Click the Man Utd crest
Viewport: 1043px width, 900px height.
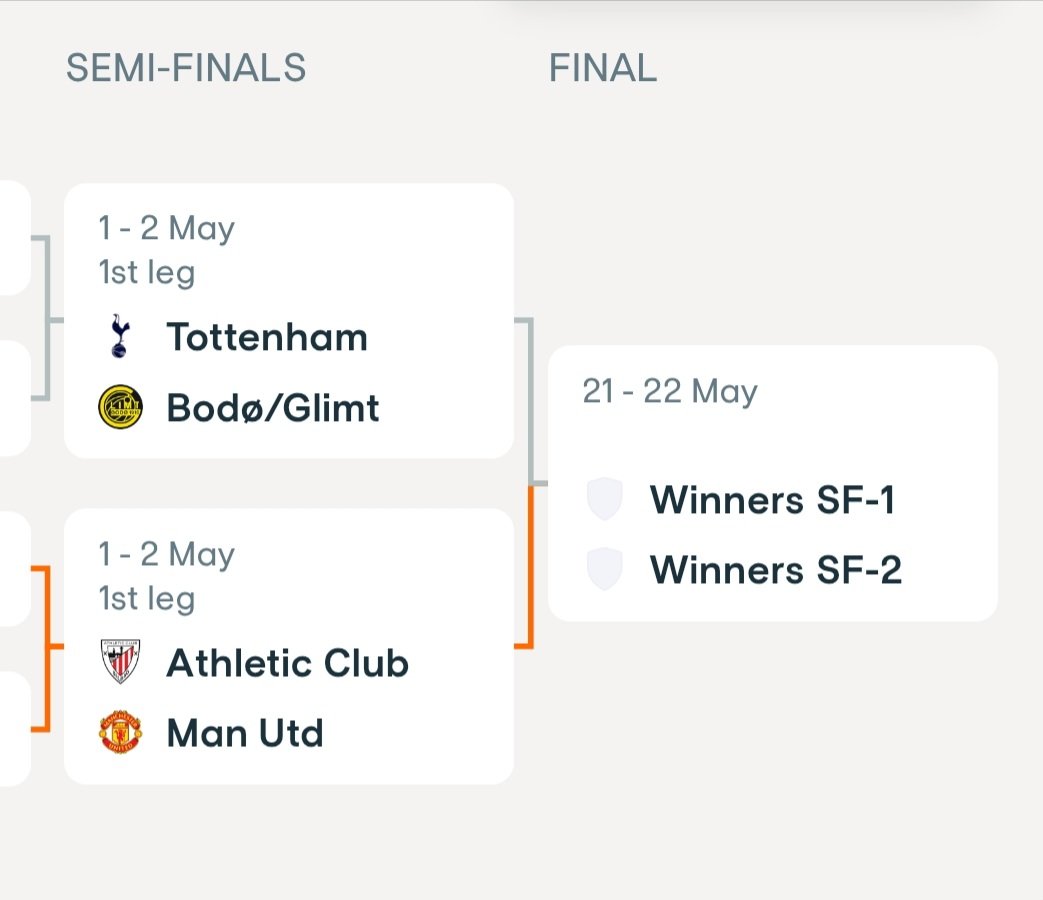point(120,732)
